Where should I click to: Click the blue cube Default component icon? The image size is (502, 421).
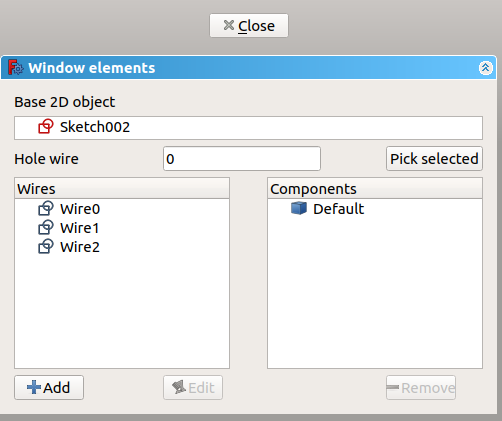pos(299,208)
